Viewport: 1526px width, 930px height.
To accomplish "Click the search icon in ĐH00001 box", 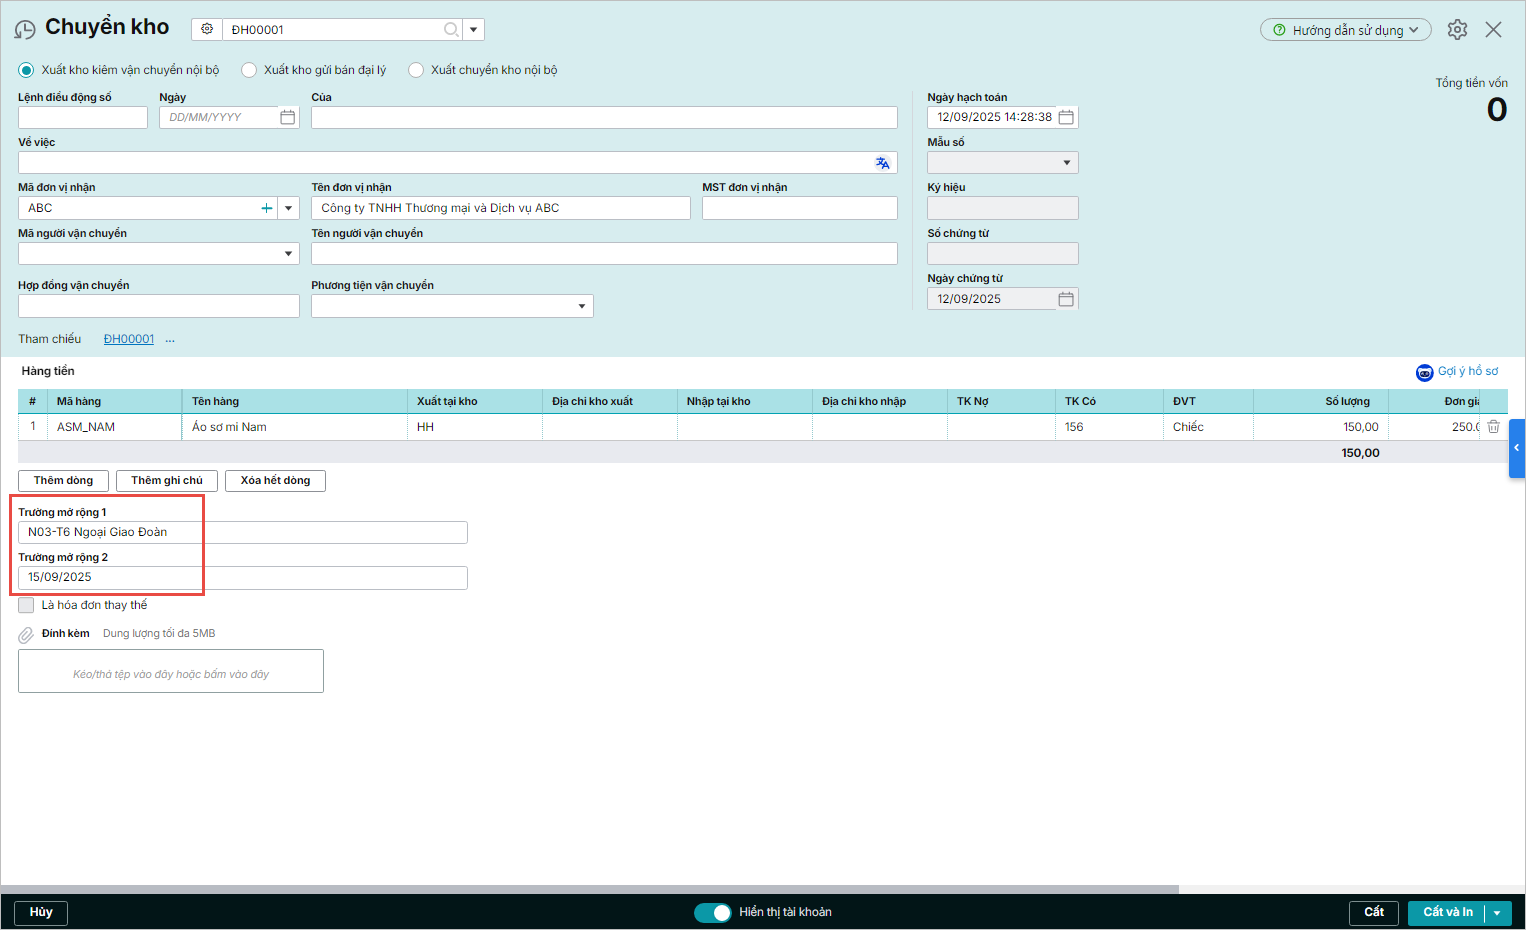I will point(451,30).
